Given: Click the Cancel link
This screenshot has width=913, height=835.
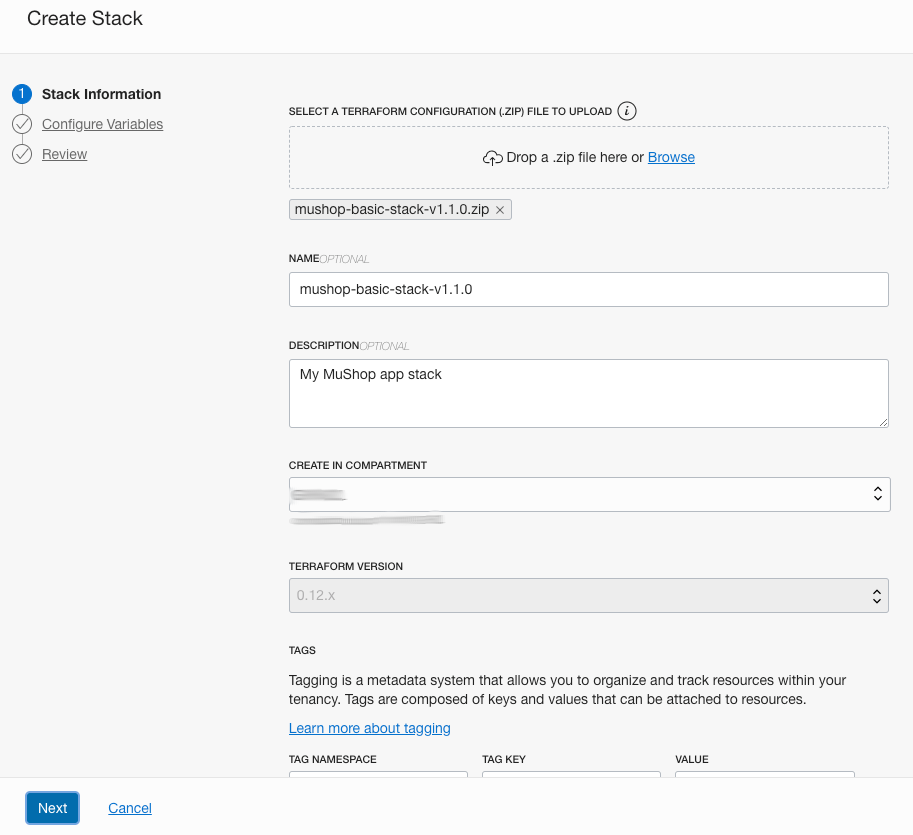Looking at the screenshot, I should pos(129,808).
